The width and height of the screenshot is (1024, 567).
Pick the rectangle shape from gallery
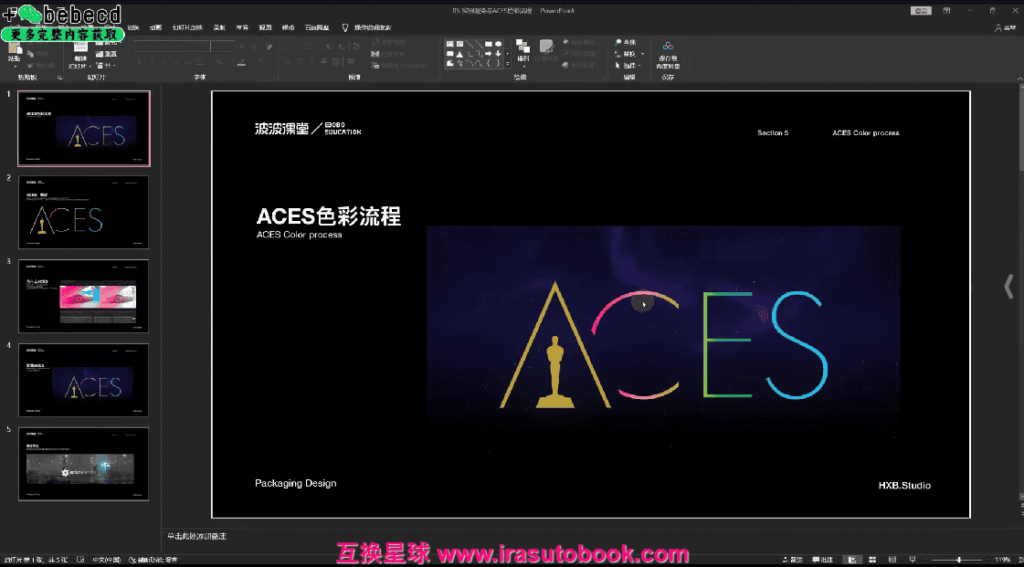[488, 44]
